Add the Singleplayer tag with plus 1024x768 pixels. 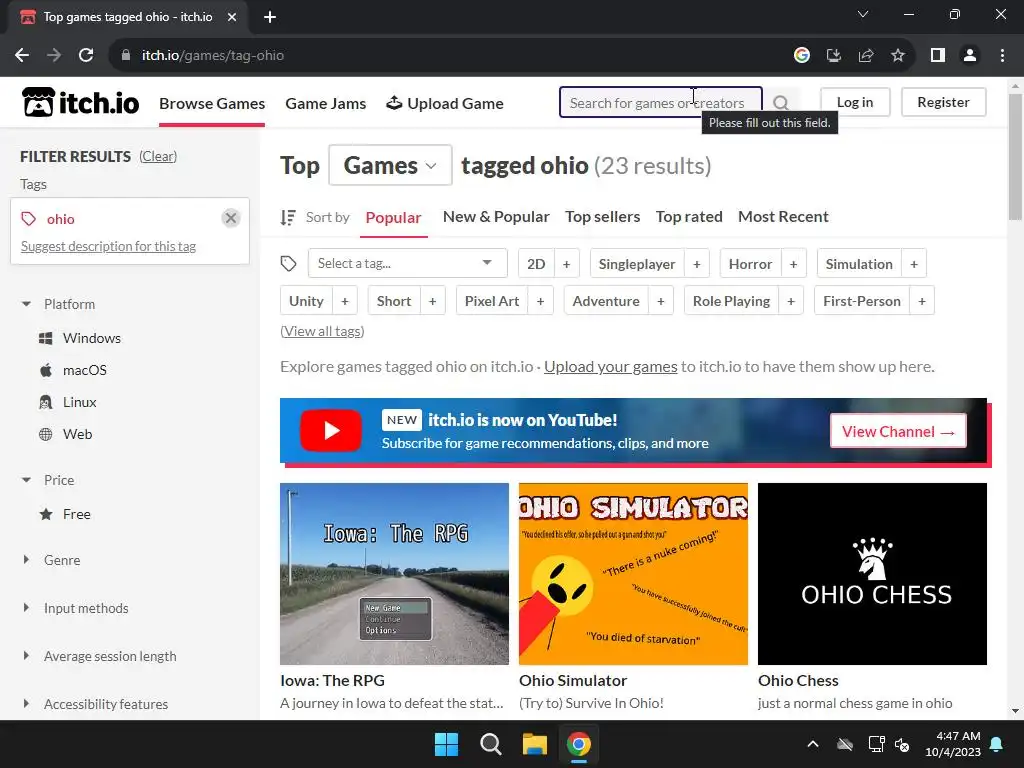tap(696, 264)
